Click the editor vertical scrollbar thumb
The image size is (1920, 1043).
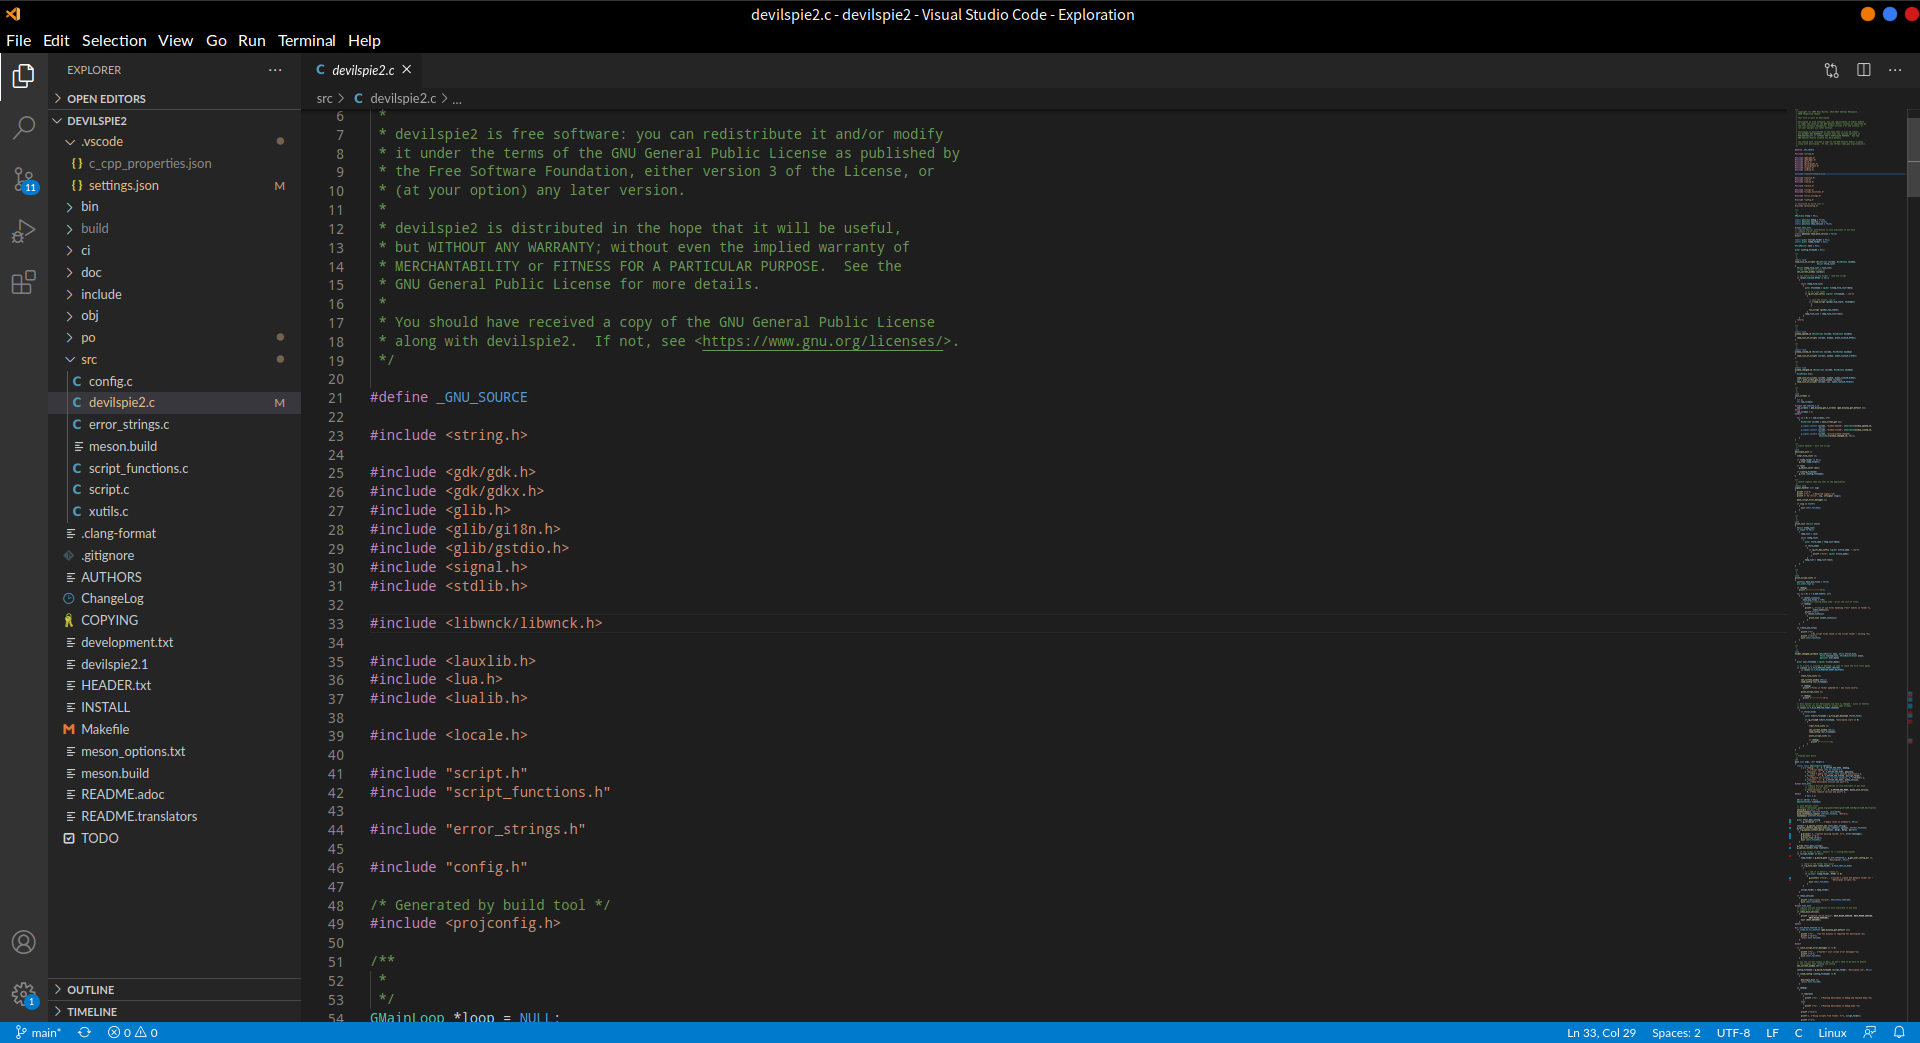pyautogui.click(x=1913, y=158)
